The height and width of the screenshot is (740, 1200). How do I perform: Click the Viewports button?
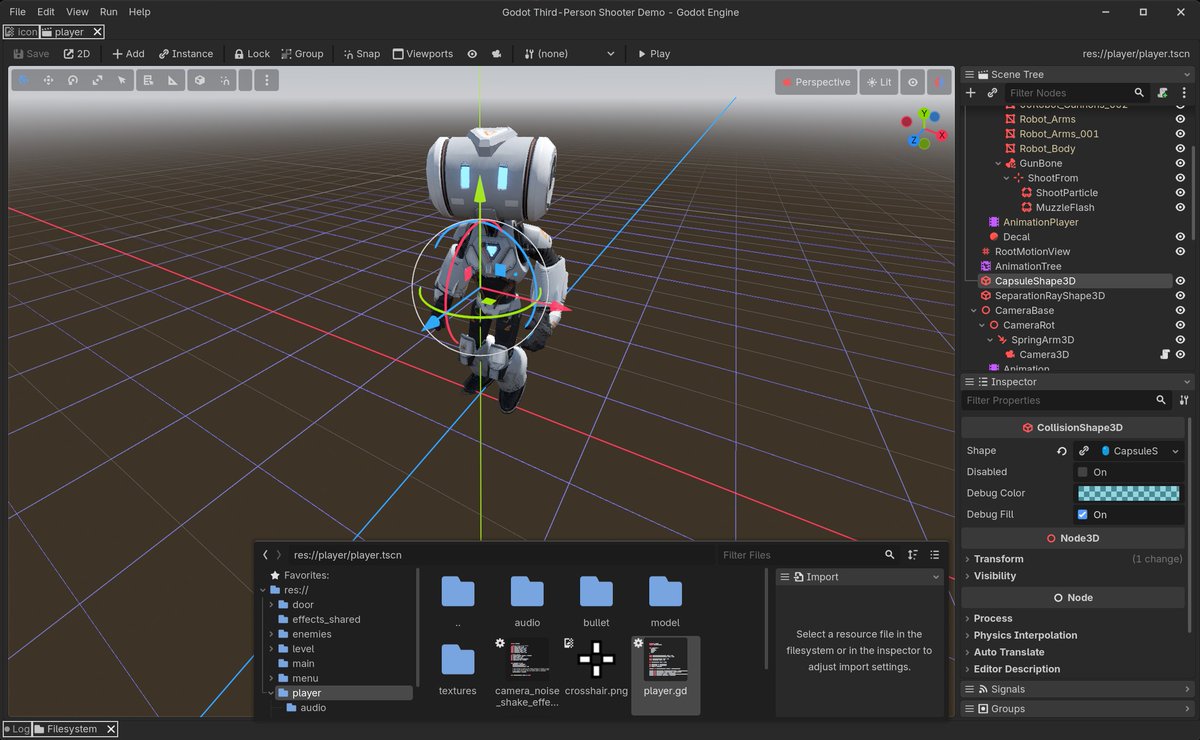(x=423, y=54)
